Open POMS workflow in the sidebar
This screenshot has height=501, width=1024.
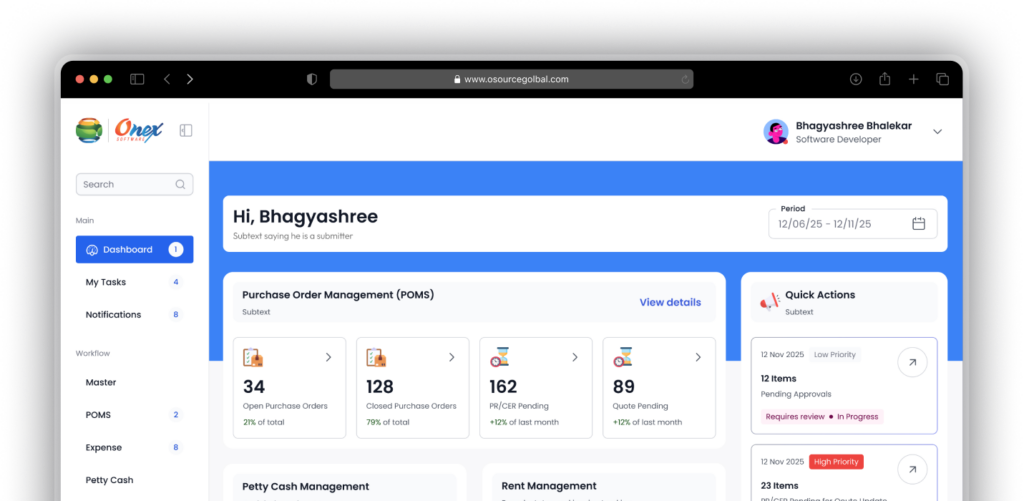pyautogui.click(x=98, y=415)
